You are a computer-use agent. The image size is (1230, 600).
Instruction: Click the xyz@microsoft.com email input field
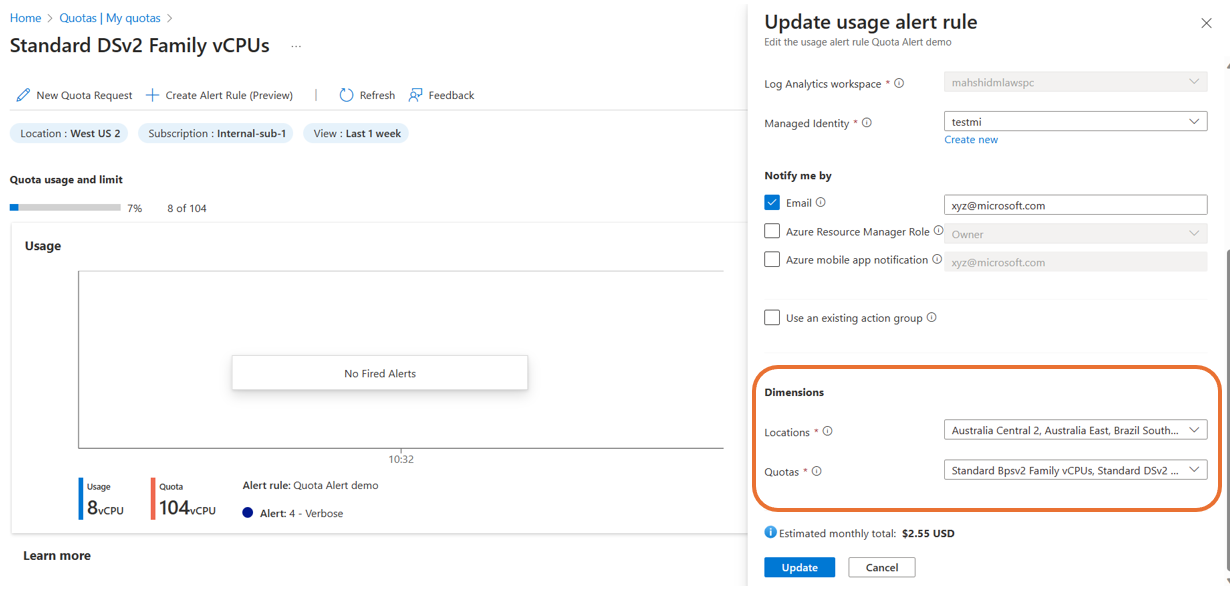(1075, 204)
